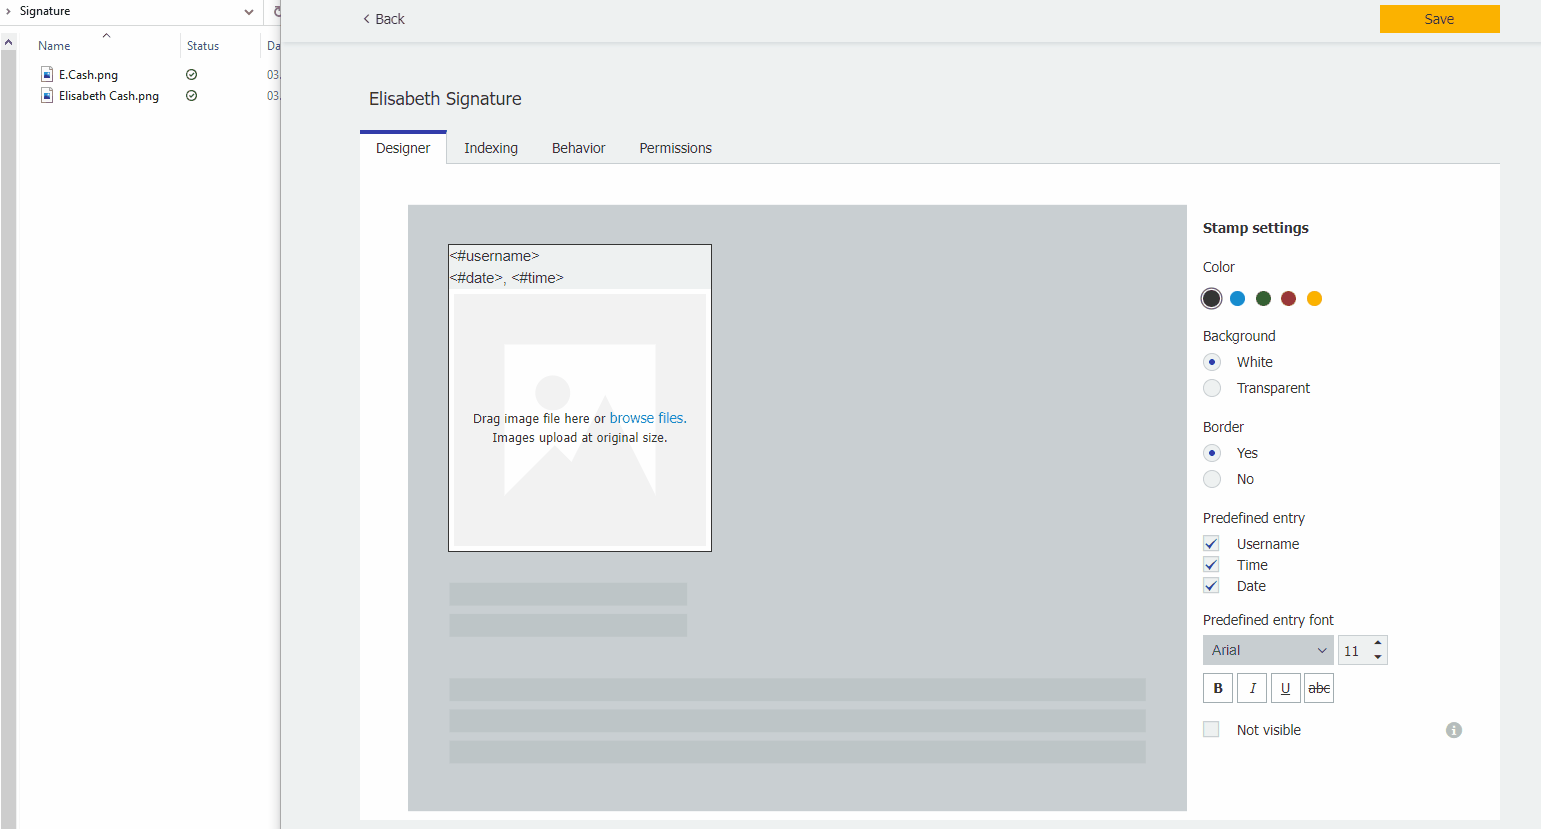The height and width of the screenshot is (829, 1541).
Task: Toggle italic formatting for predefined entry
Action: [1252, 688]
